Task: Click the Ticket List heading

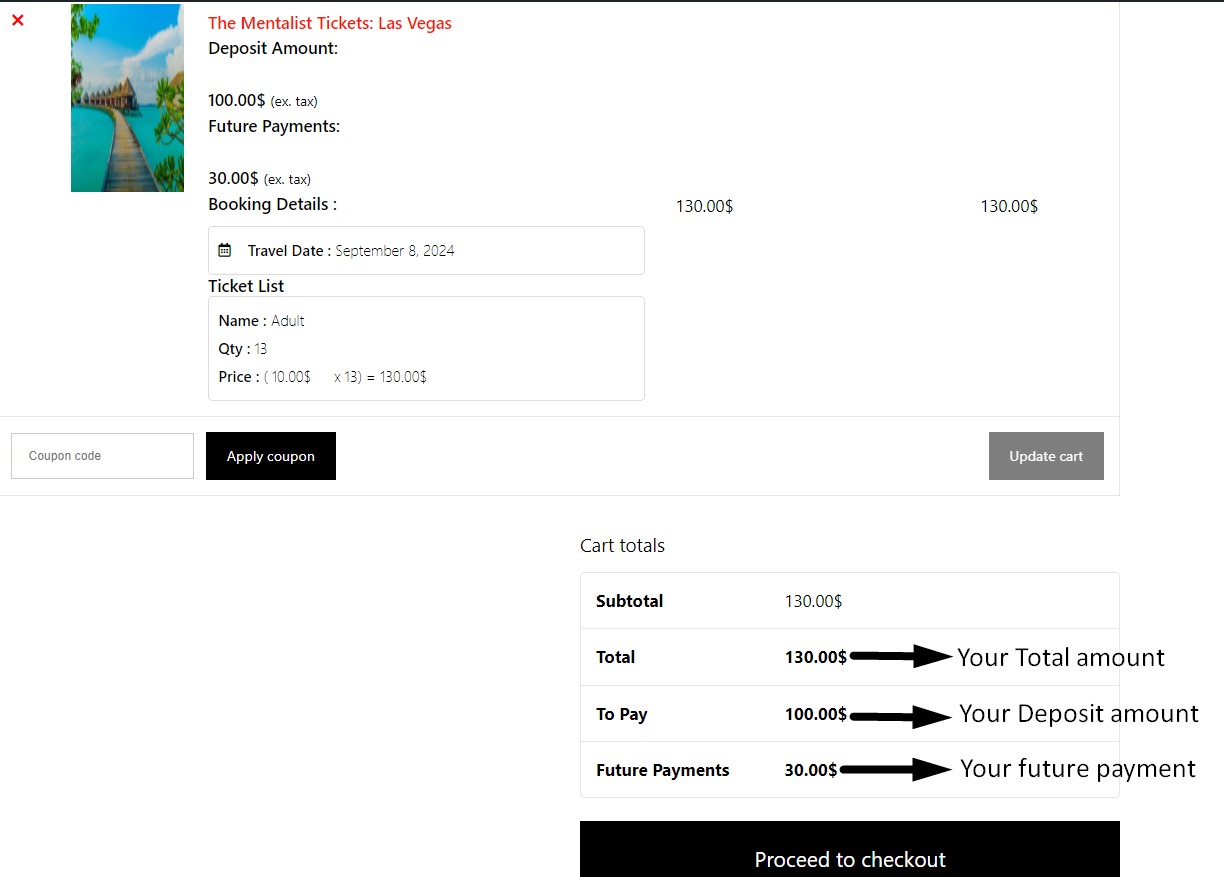Action: pos(246,286)
